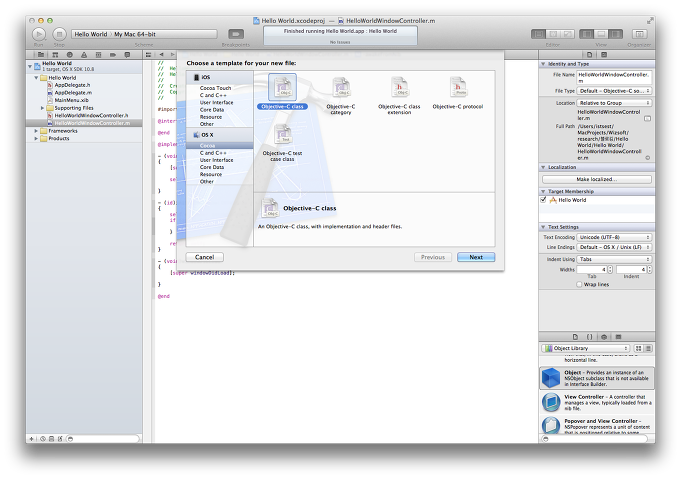Open the Indent Using dropdown
681x479 pixels.
pos(614,259)
